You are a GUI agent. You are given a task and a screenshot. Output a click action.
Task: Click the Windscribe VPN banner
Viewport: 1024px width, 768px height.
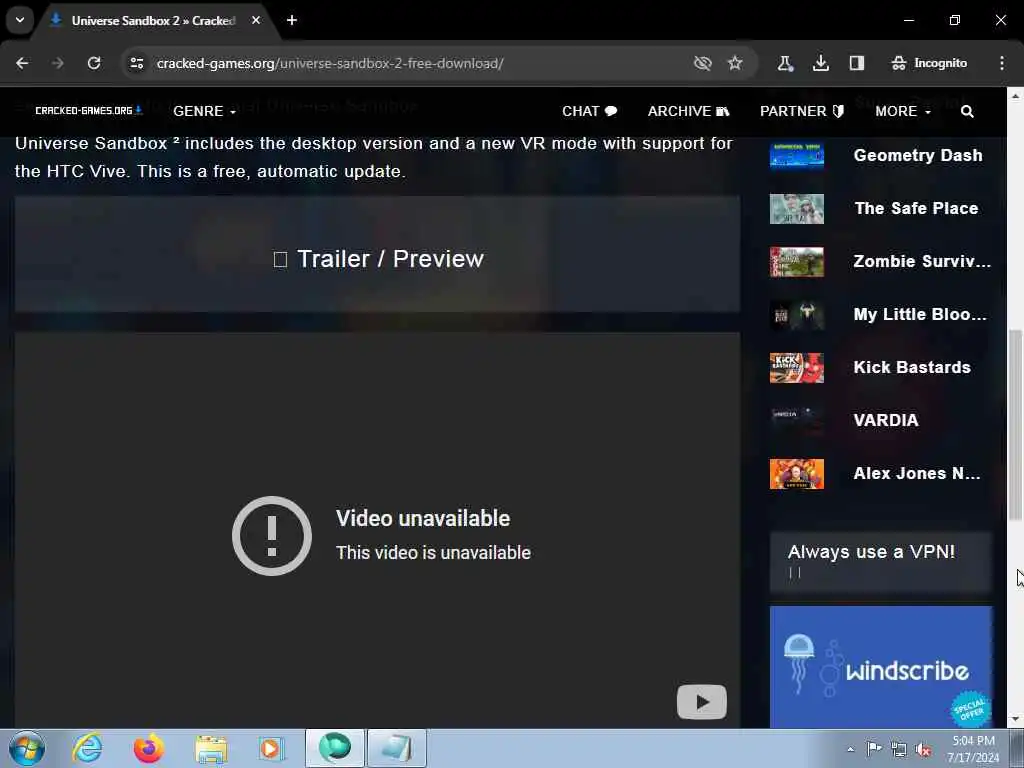coord(880,666)
